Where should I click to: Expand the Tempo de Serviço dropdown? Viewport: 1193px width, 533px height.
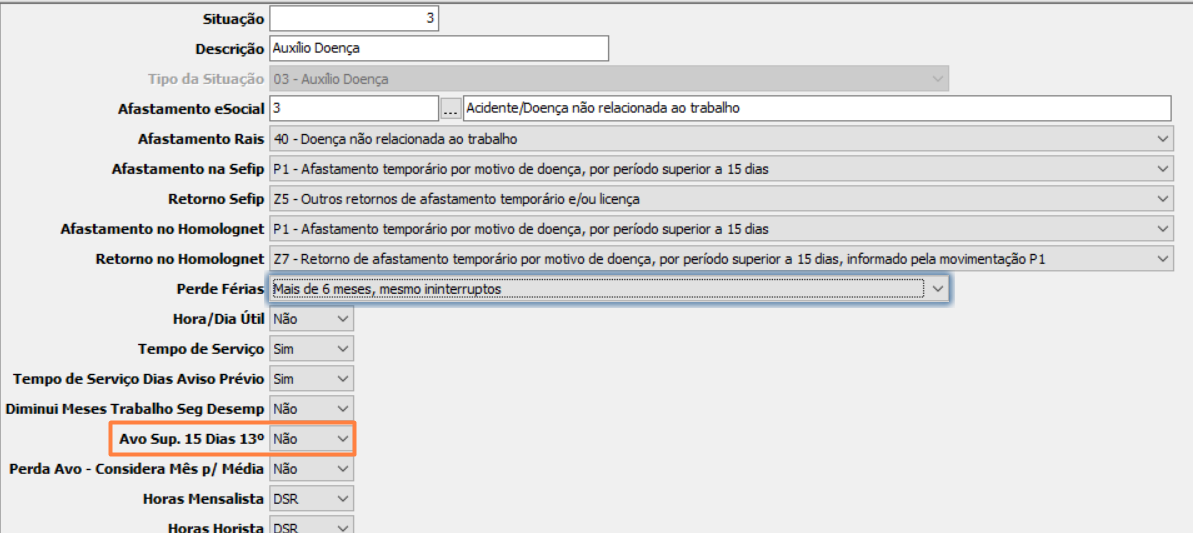click(311, 349)
